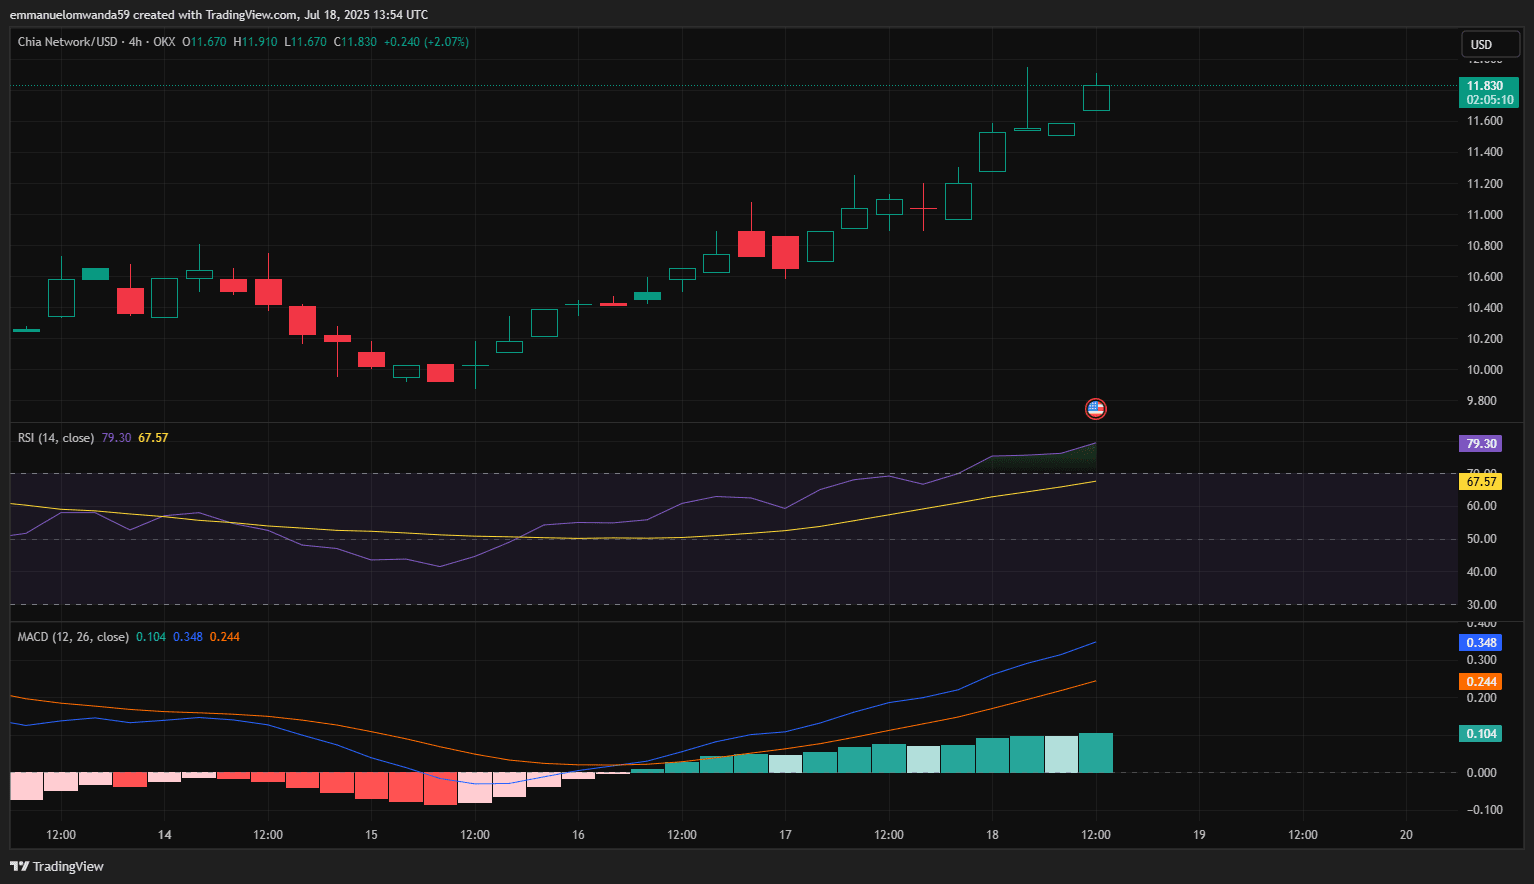
Task: Click the date label 18 on time axis
Action: pyautogui.click(x=992, y=835)
